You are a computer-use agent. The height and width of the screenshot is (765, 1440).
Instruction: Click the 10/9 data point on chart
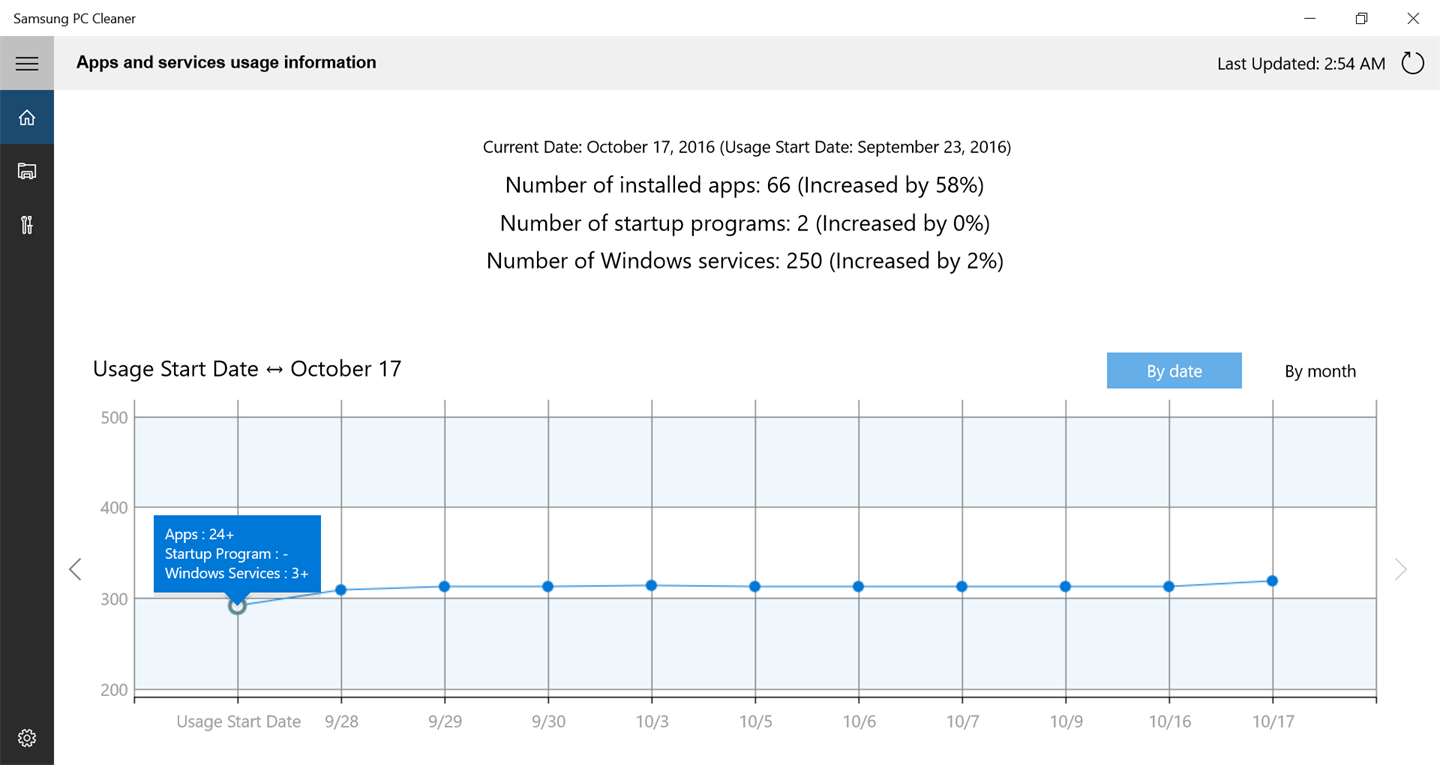(1065, 586)
